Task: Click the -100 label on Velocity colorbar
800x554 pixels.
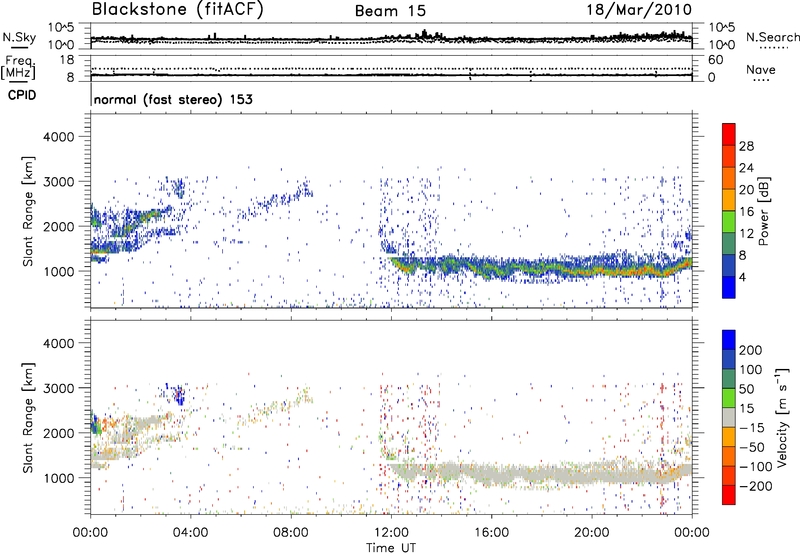Action: [x=755, y=467]
